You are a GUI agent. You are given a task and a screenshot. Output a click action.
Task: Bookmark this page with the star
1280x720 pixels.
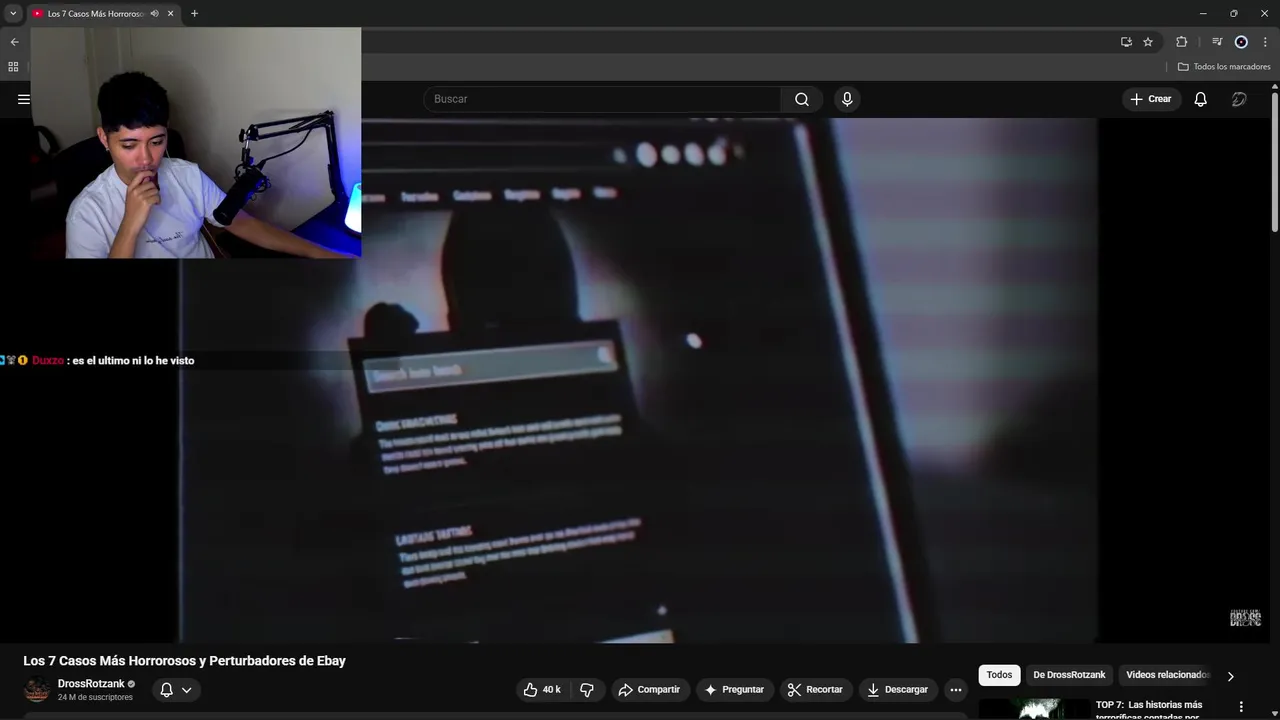[x=1148, y=42]
